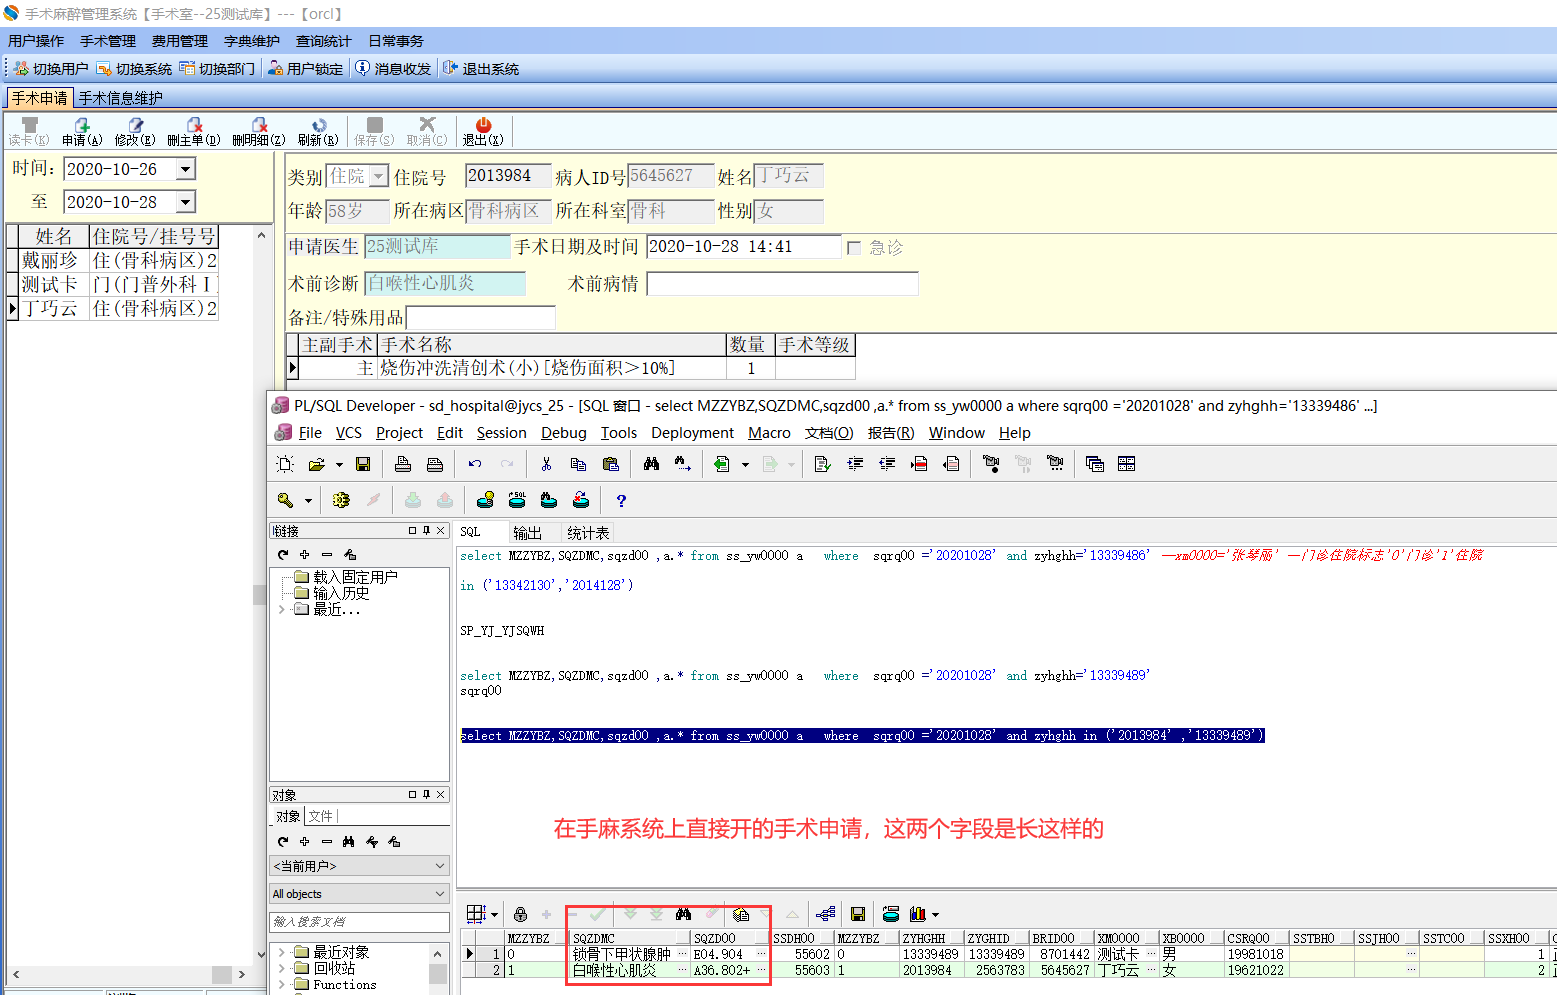Click the Window list icon in PL/SQL toolbar

point(1095,464)
